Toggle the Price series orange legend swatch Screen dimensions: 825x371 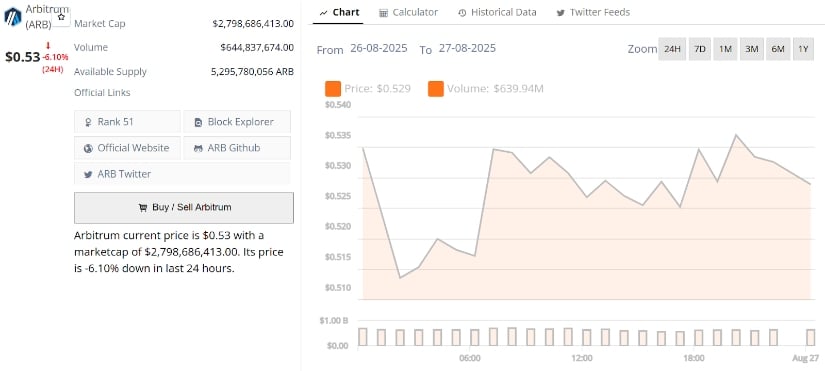(333, 89)
